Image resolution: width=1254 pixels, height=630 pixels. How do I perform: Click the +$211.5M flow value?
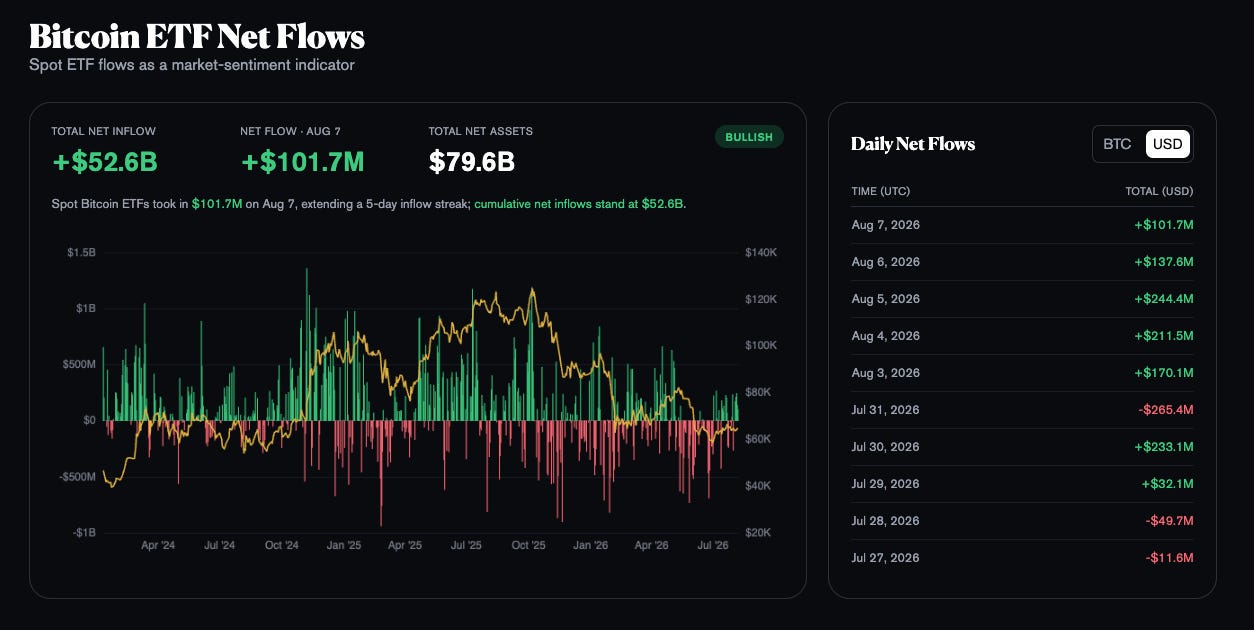tap(1164, 336)
